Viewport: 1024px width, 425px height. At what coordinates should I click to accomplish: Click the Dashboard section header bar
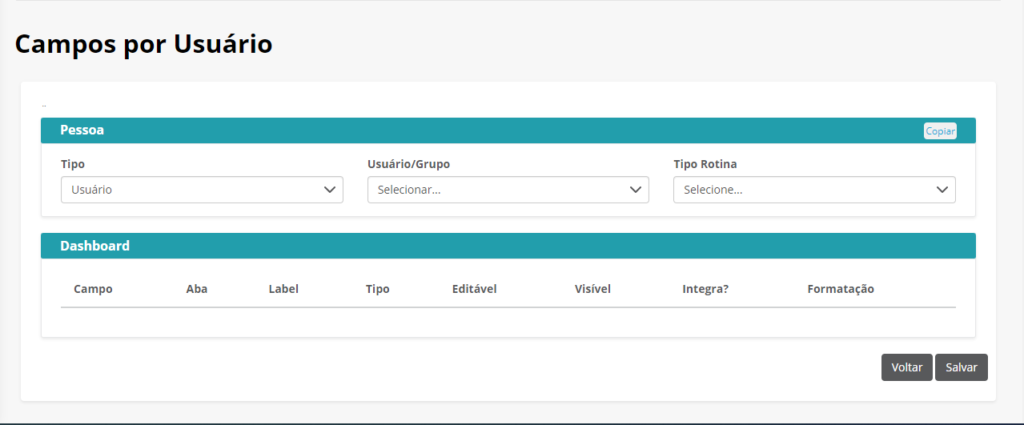(x=508, y=246)
